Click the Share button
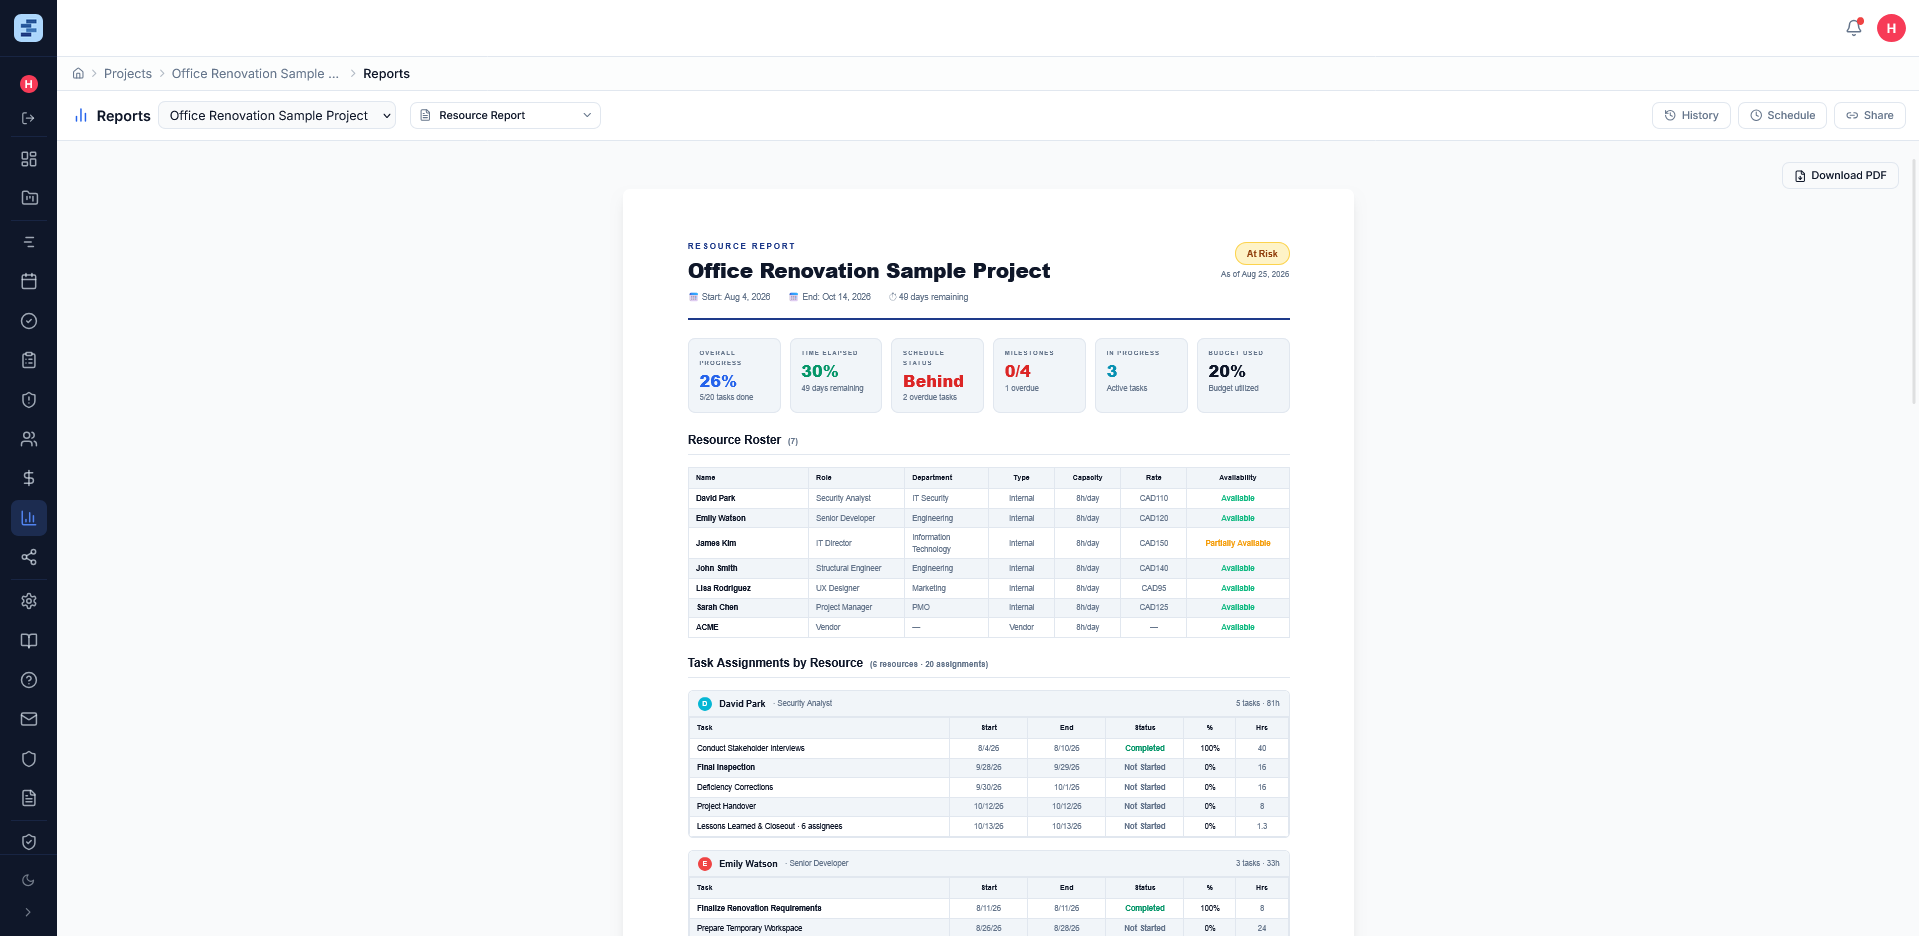The width and height of the screenshot is (1920, 936). pos(1869,116)
